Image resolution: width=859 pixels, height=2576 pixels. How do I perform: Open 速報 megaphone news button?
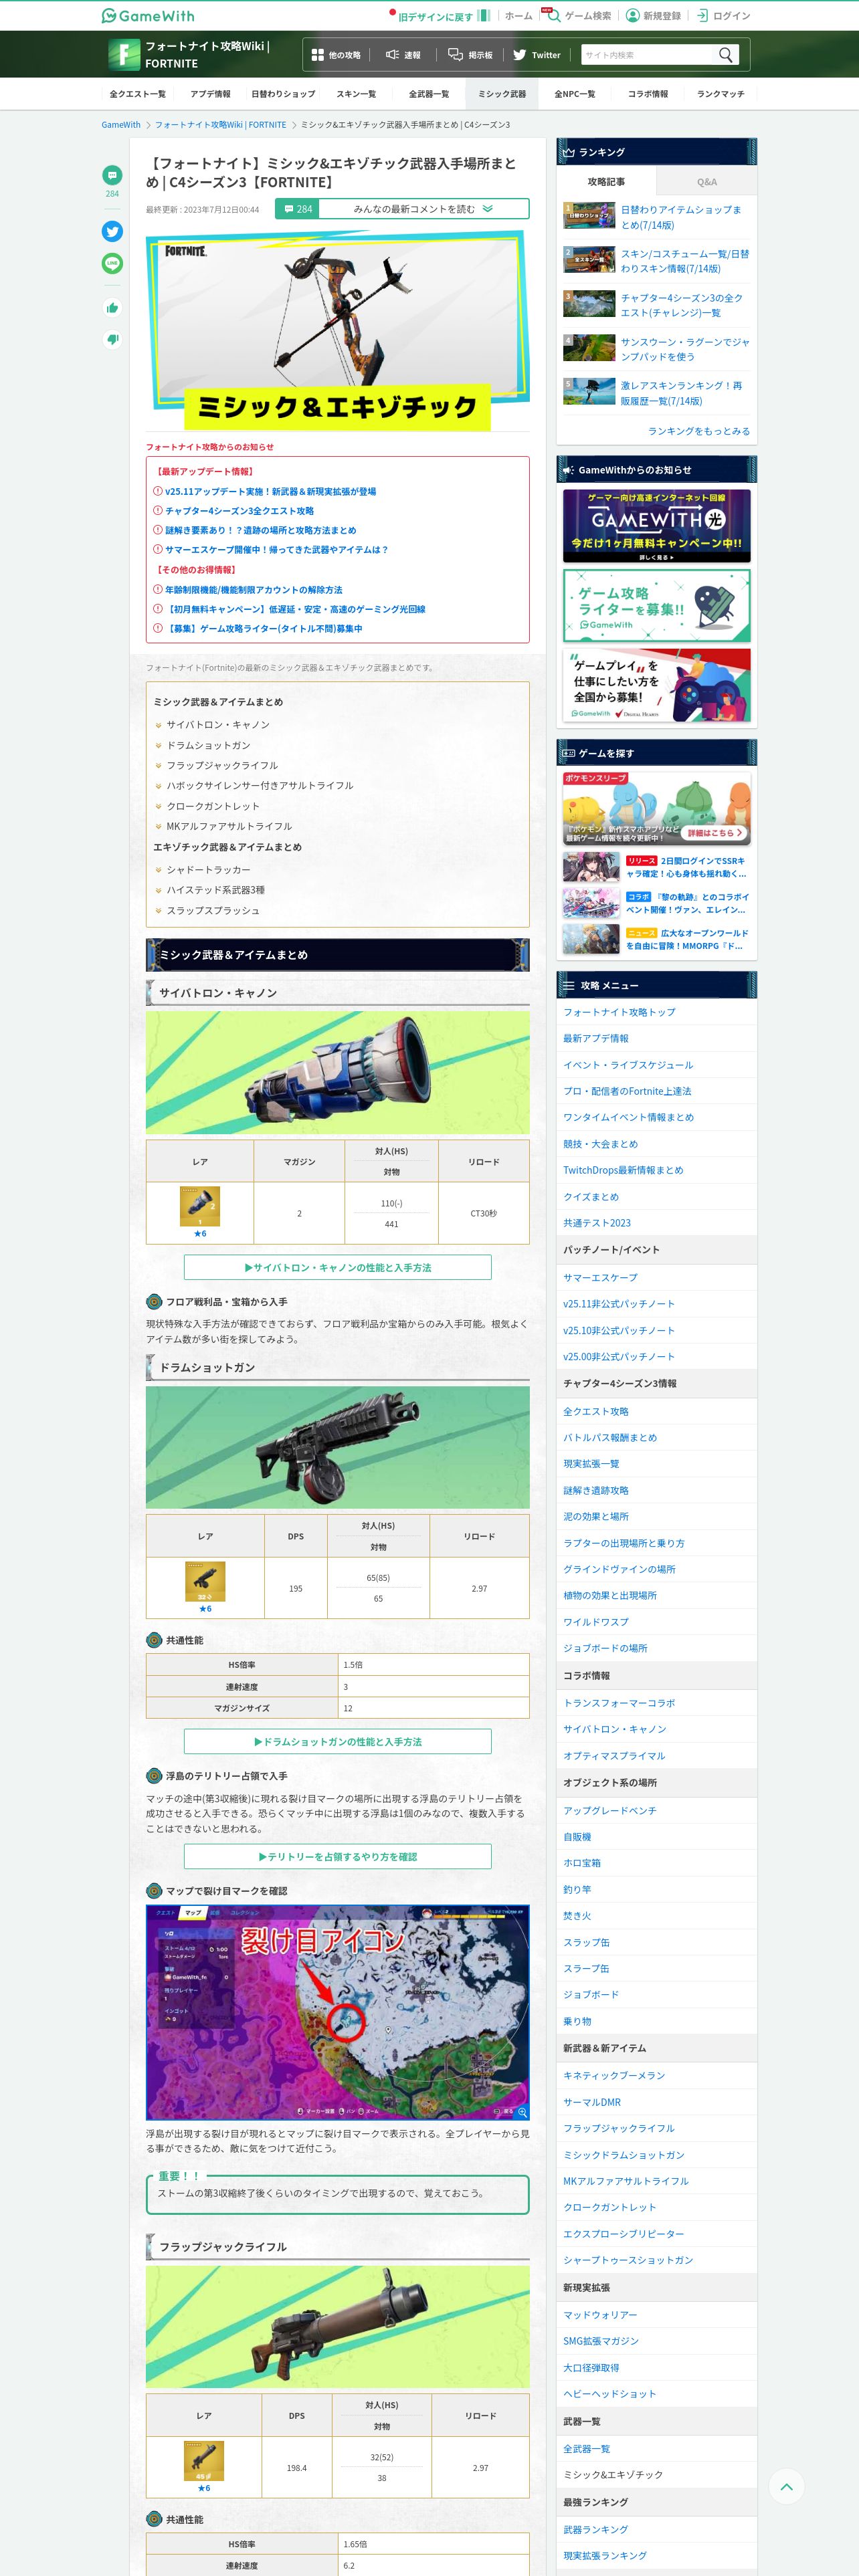pos(403,55)
